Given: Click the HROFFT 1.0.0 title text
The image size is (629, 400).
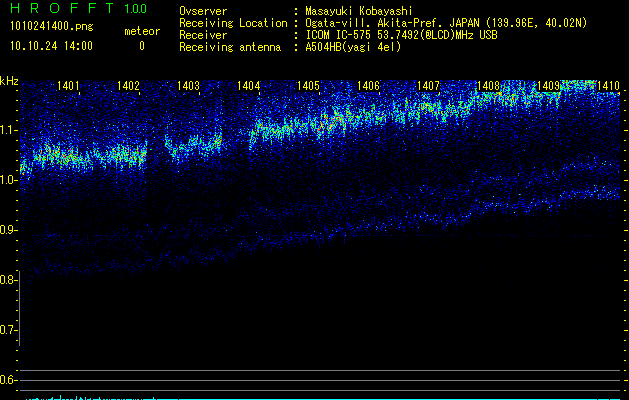Looking at the screenshot, I should [x=79, y=8].
